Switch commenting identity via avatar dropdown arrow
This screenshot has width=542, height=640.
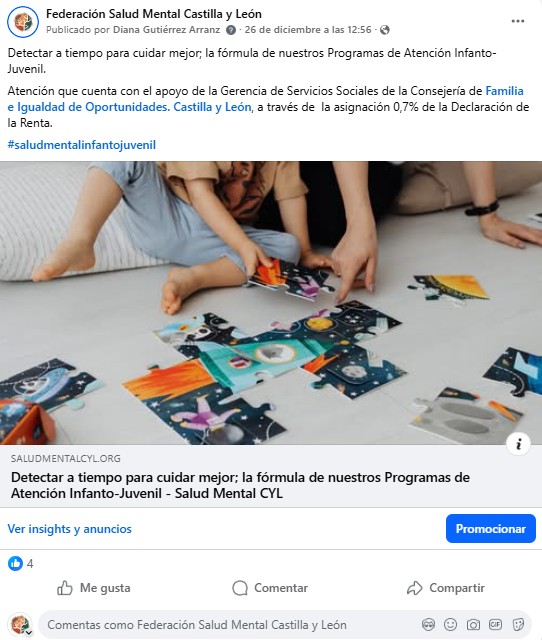pyautogui.click(x=29, y=633)
